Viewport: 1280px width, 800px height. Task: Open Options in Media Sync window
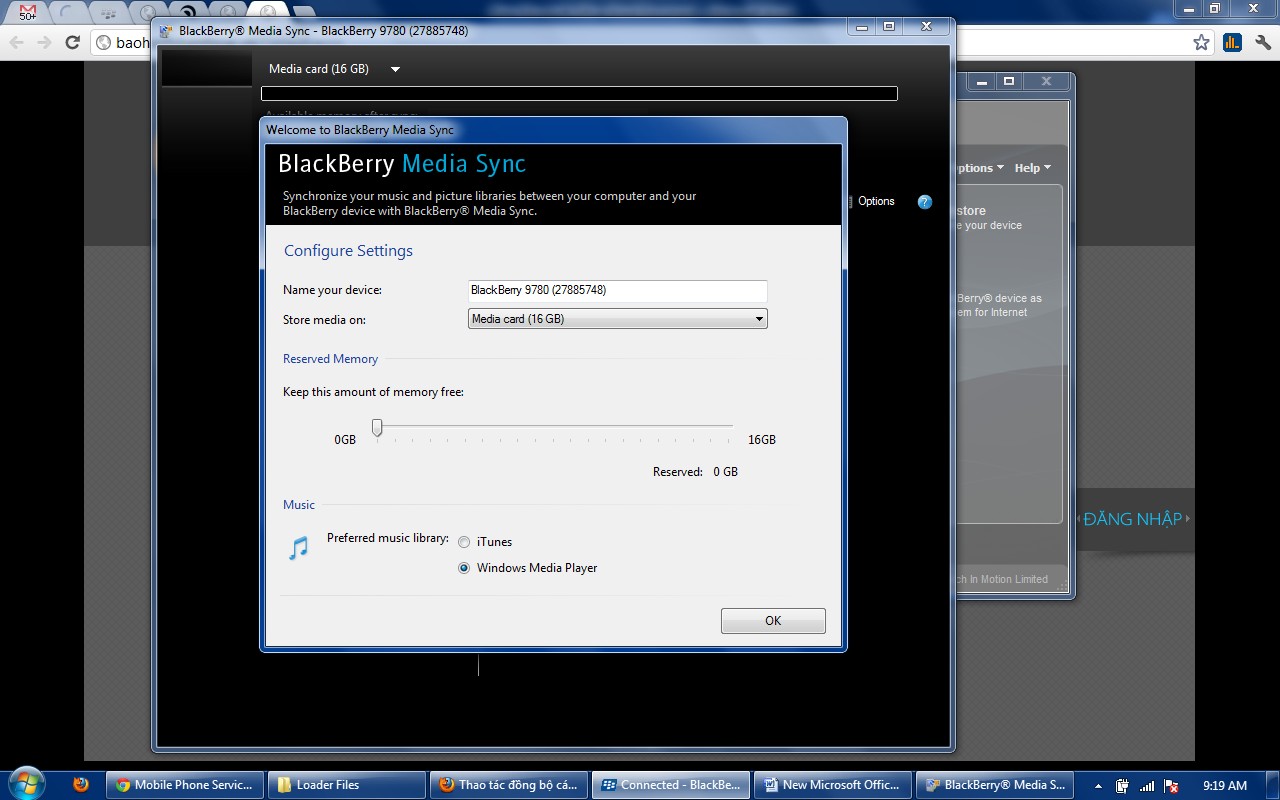tap(876, 201)
